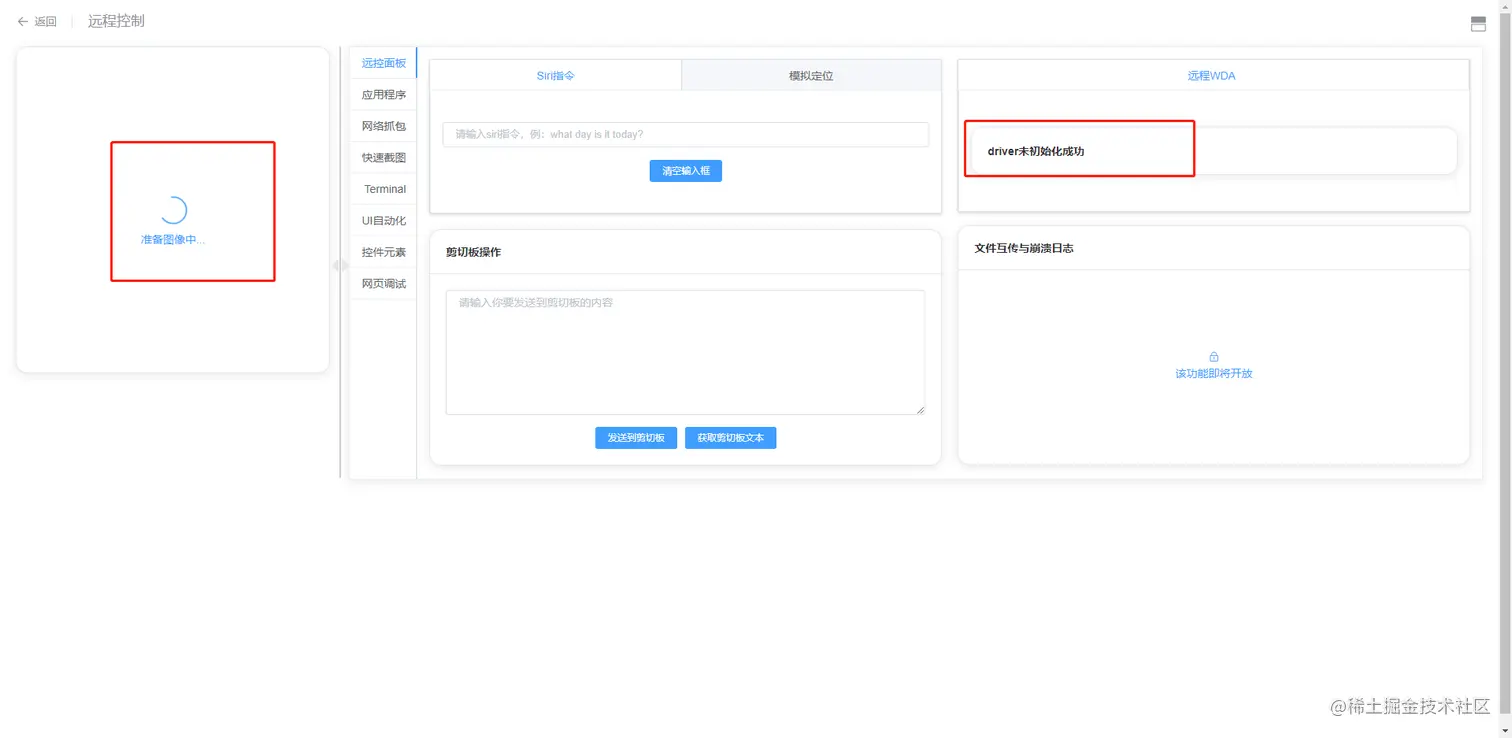Image resolution: width=1512 pixels, height=738 pixels.
Task: Click the panel splitter collapse handle
Action: click(x=340, y=266)
